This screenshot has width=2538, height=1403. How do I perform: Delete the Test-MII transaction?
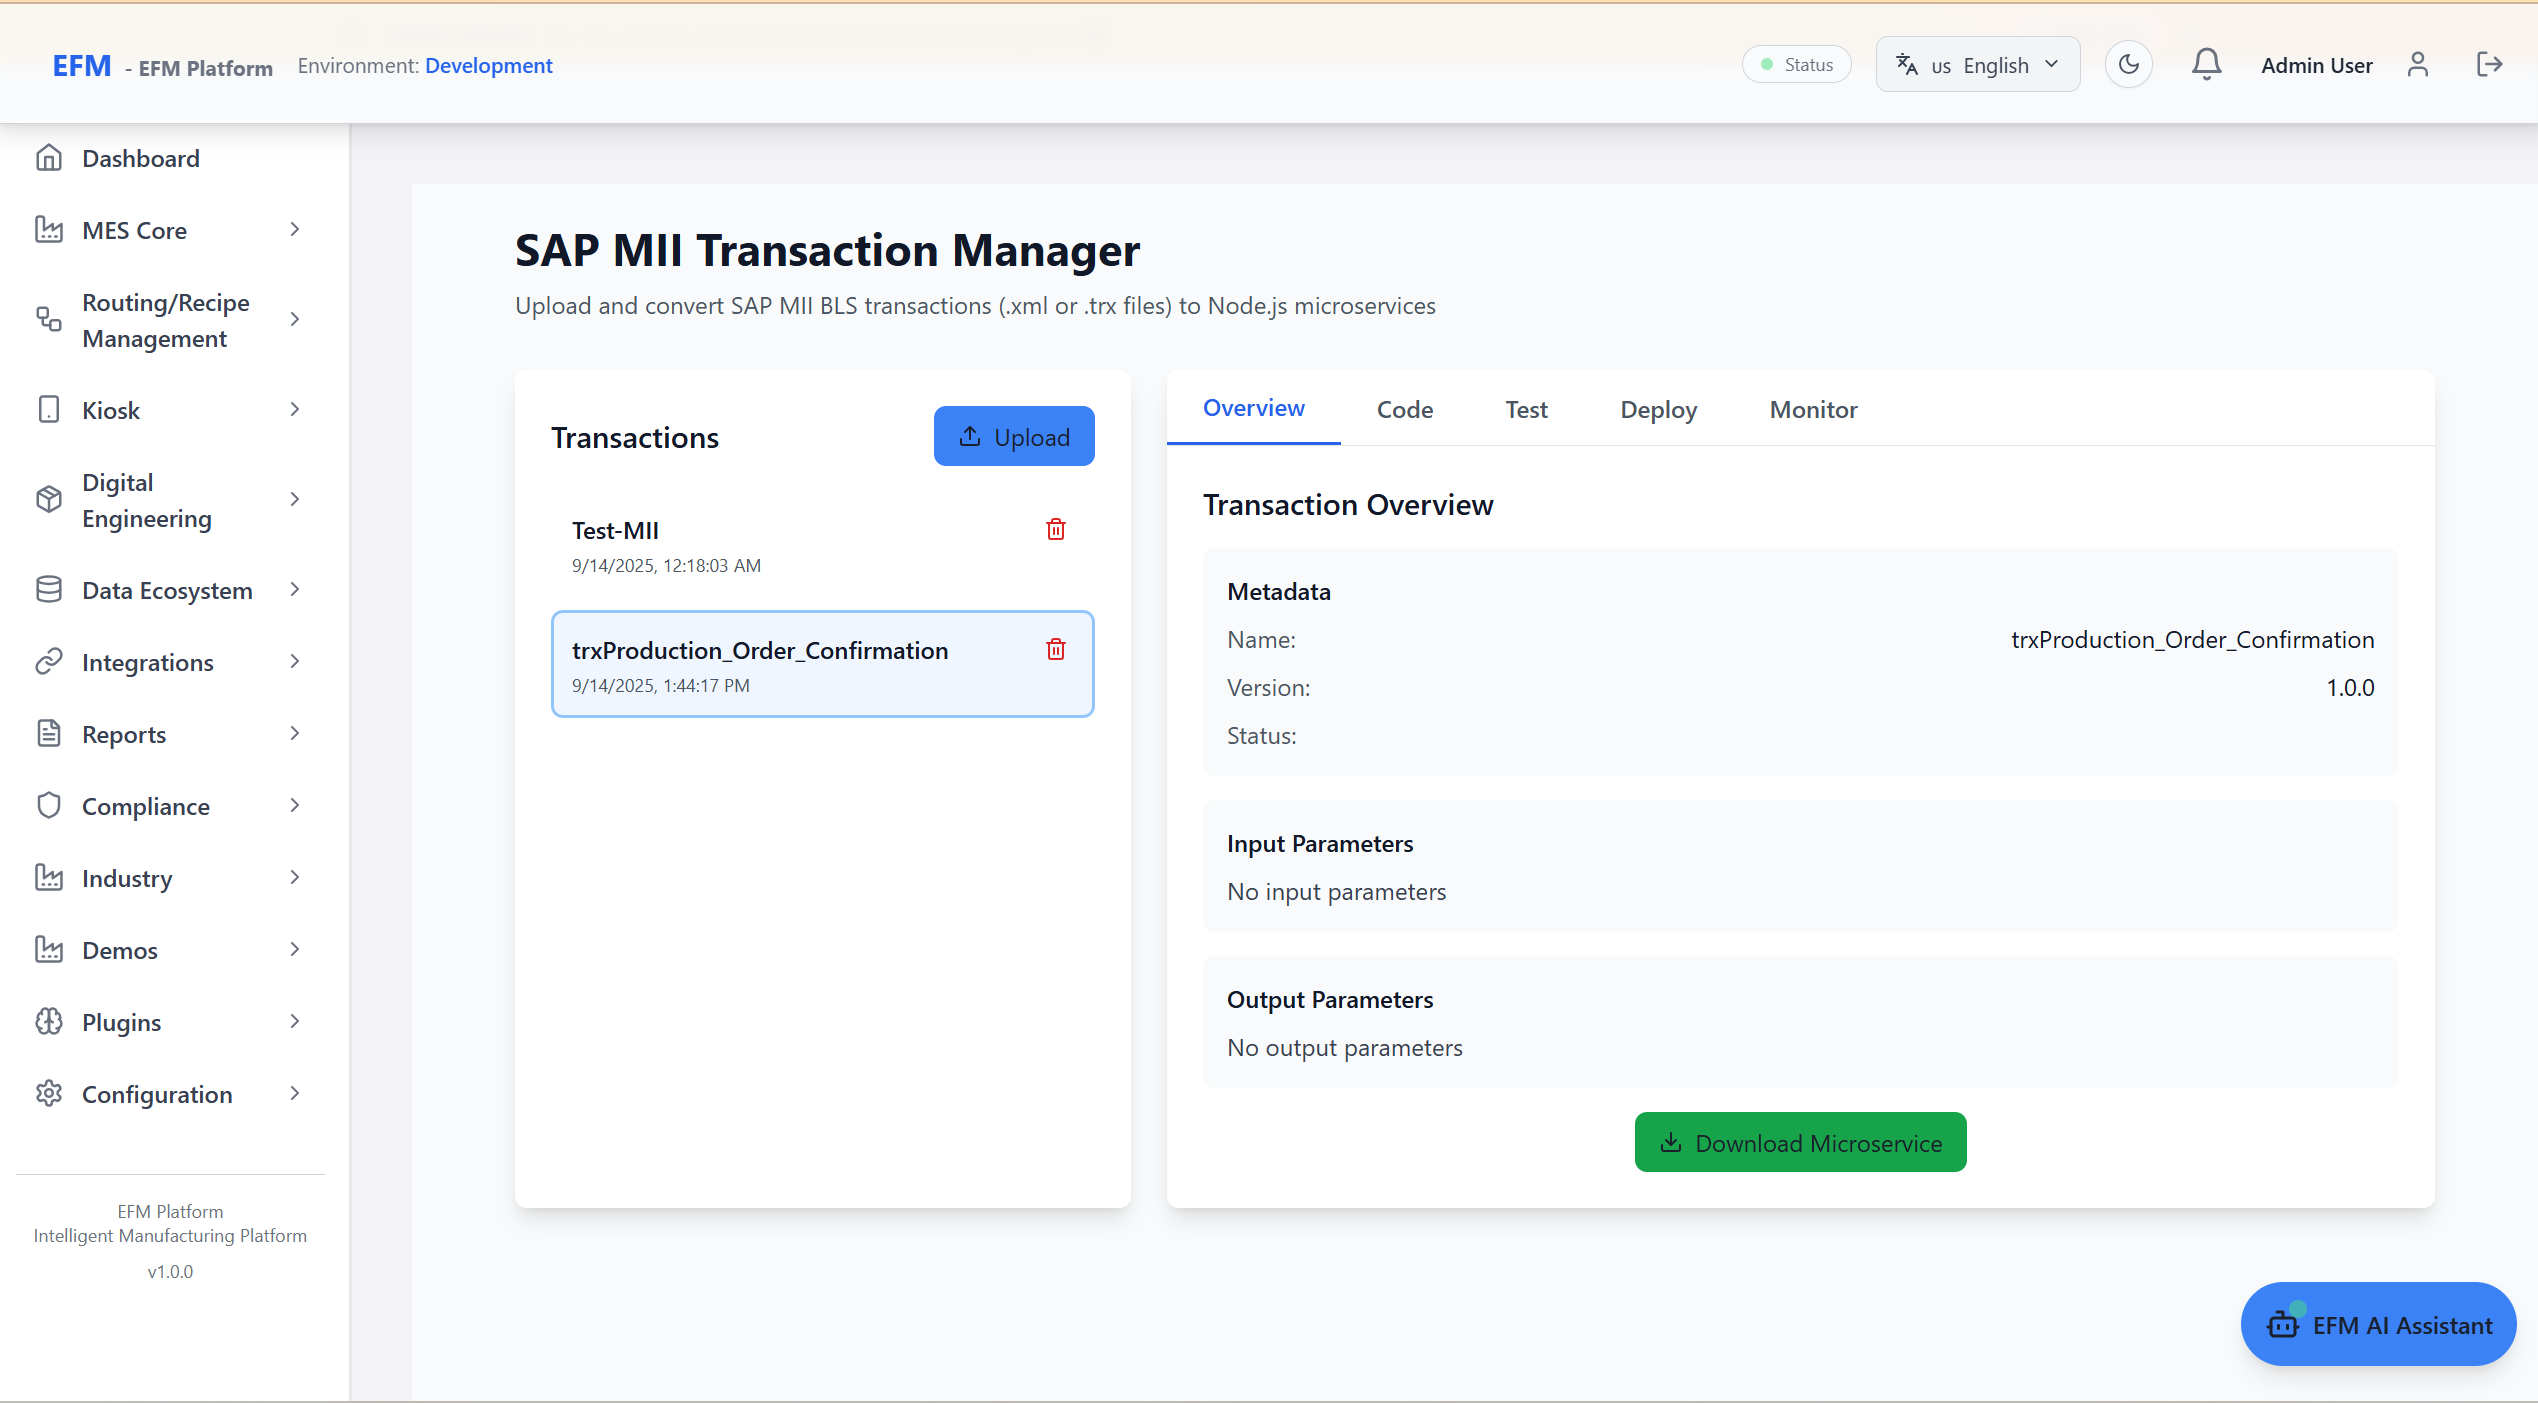tap(1055, 529)
